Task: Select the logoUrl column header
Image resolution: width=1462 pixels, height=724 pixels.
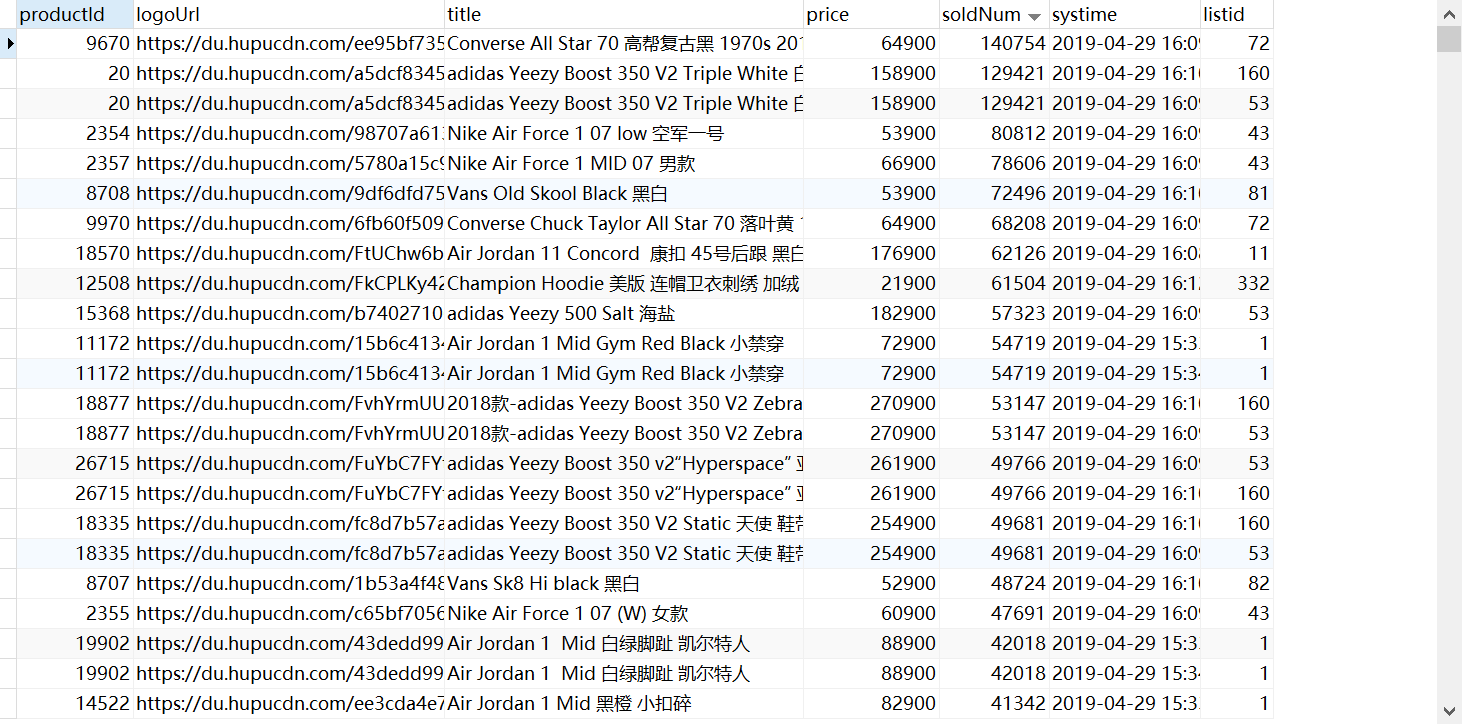Action: (x=289, y=14)
